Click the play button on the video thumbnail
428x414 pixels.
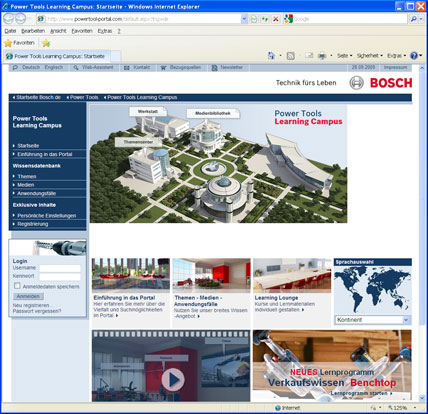pos(173,379)
